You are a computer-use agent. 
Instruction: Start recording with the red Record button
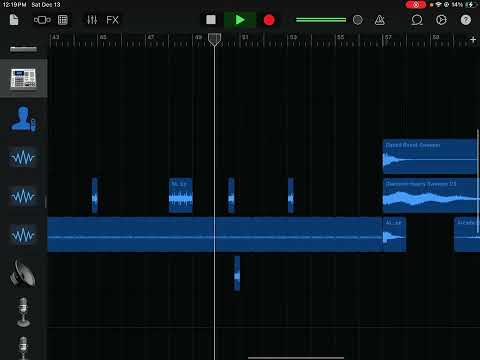(x=269, y=20)
